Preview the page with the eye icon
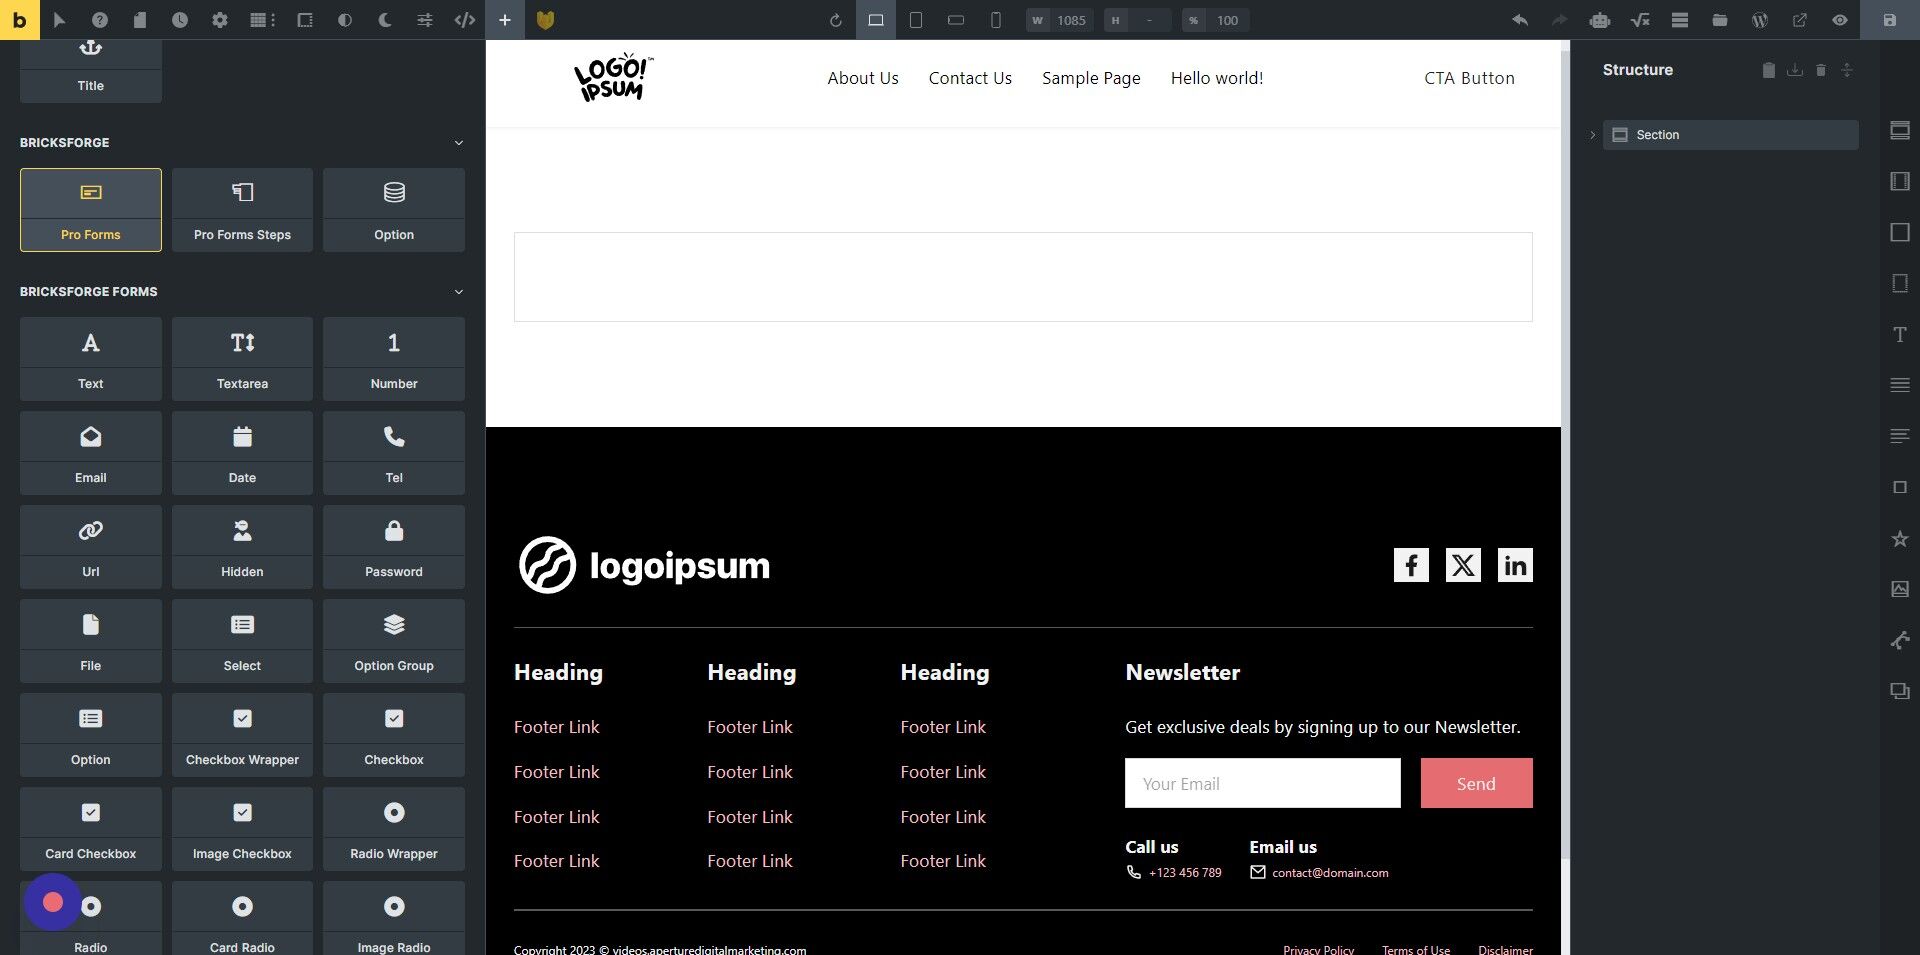Viewport: 1920px width, 955px height. [1840, 20]
